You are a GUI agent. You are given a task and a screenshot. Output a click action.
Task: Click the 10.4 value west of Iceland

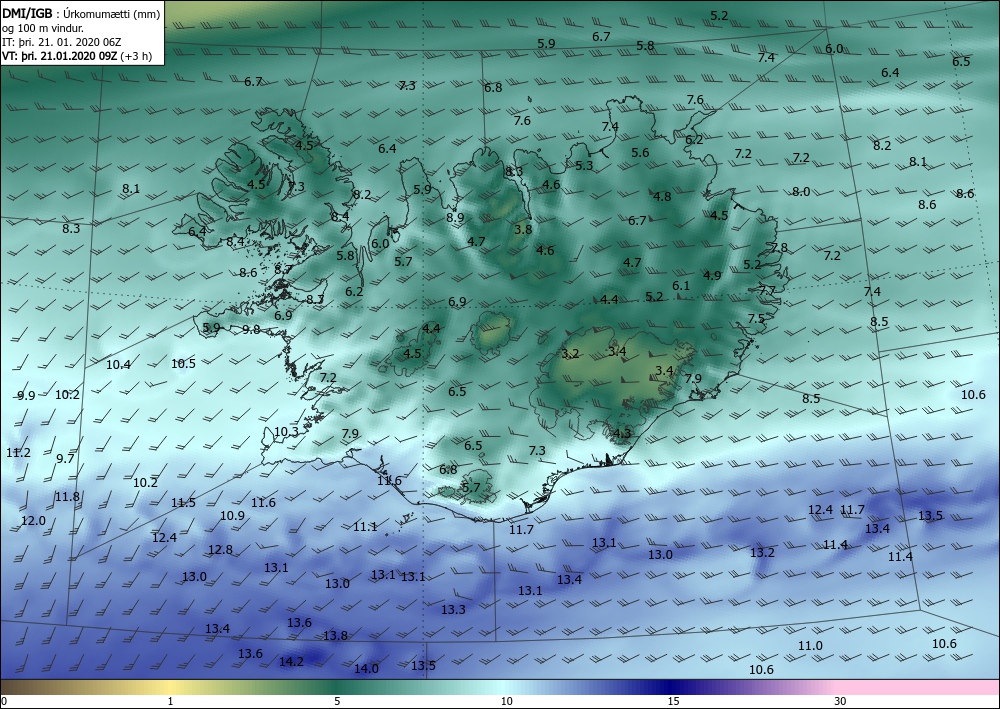point(118,365)
